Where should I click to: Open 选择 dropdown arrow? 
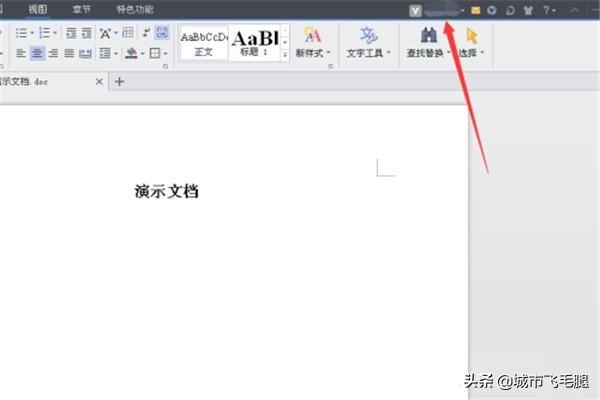482,52
